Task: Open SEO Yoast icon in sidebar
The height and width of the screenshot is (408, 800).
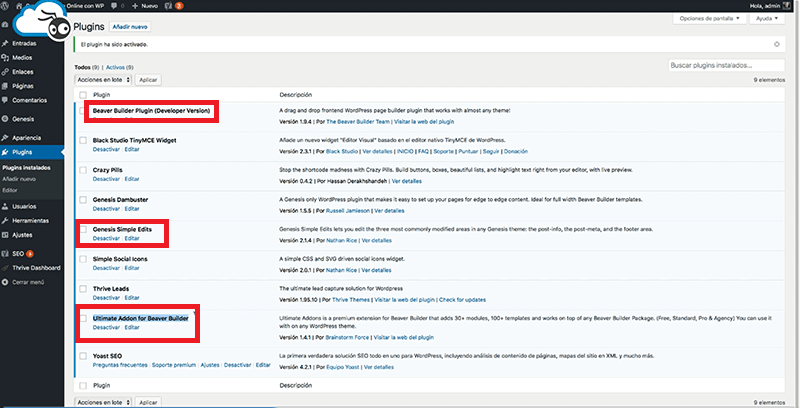Action: [5, 253]
